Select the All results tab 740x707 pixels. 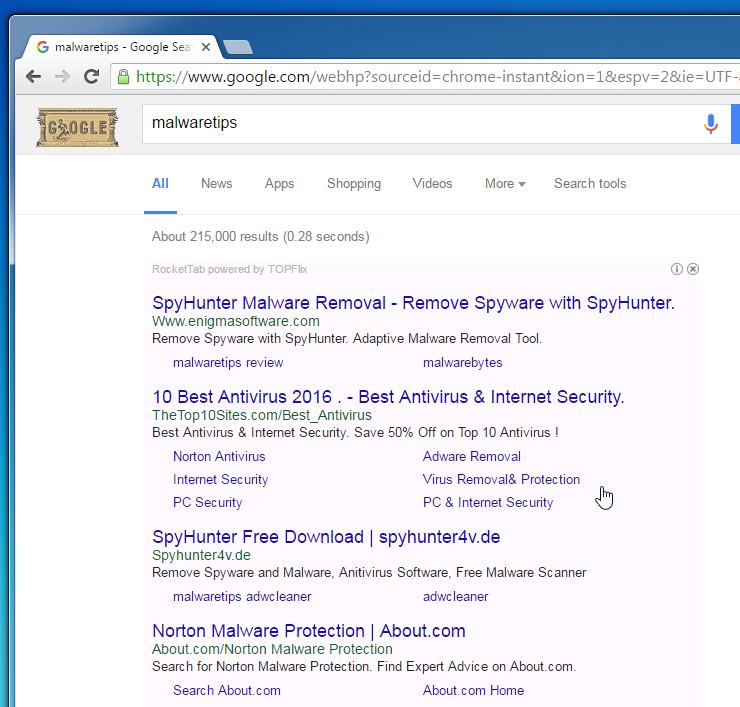(160, 184)
